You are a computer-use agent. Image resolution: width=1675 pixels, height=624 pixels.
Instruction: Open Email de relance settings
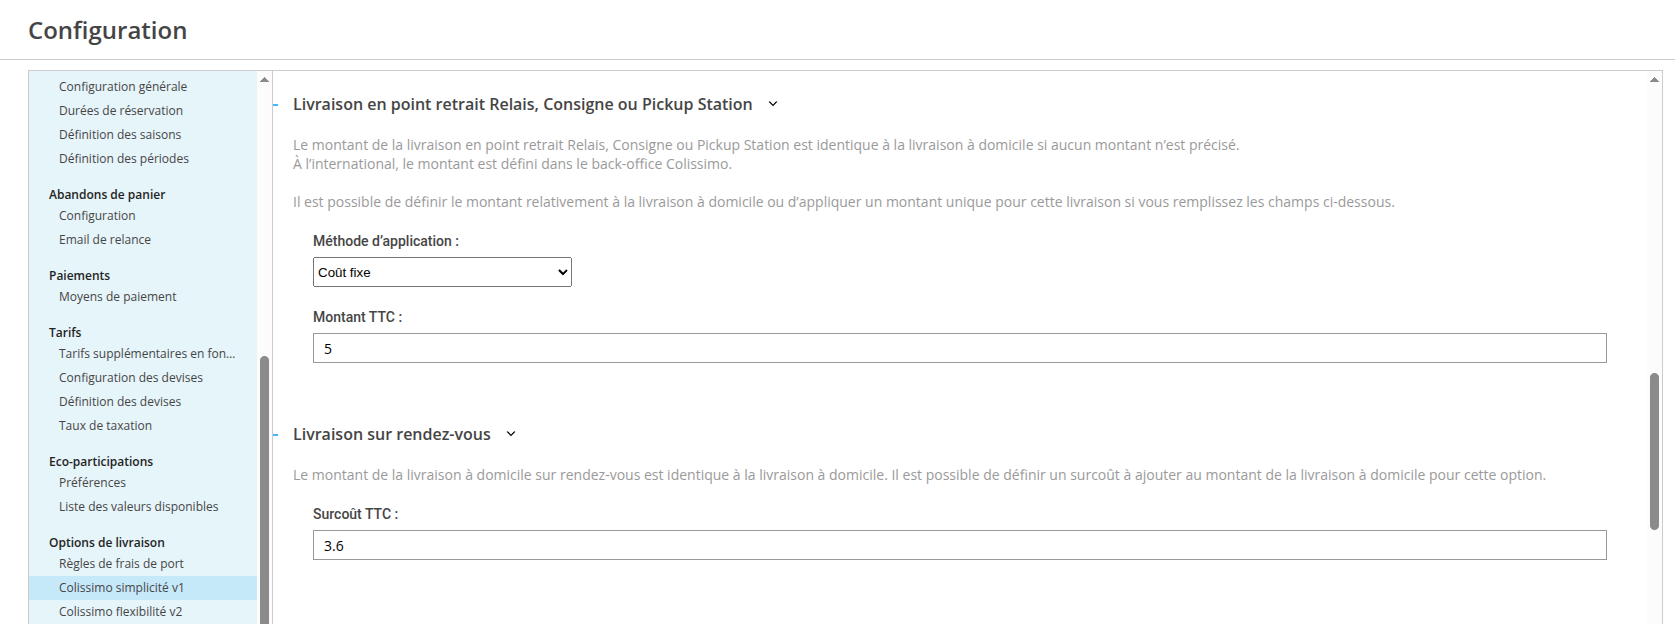[x=105, y=240]
